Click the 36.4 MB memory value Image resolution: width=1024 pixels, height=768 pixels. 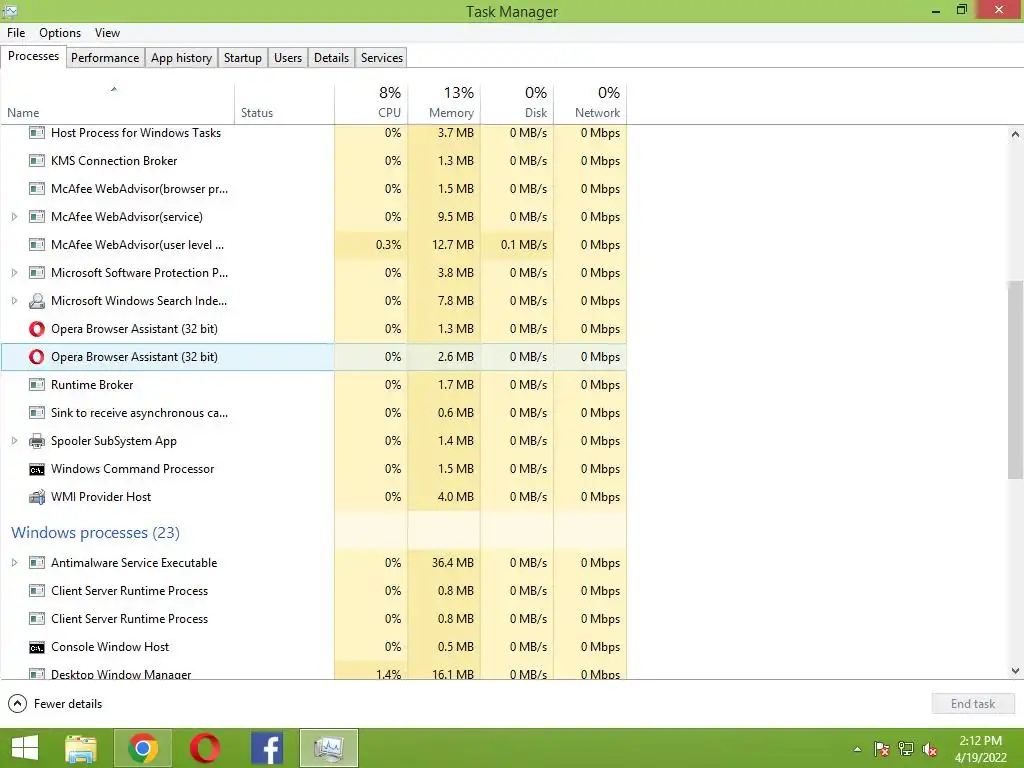(x=453, y=563)
